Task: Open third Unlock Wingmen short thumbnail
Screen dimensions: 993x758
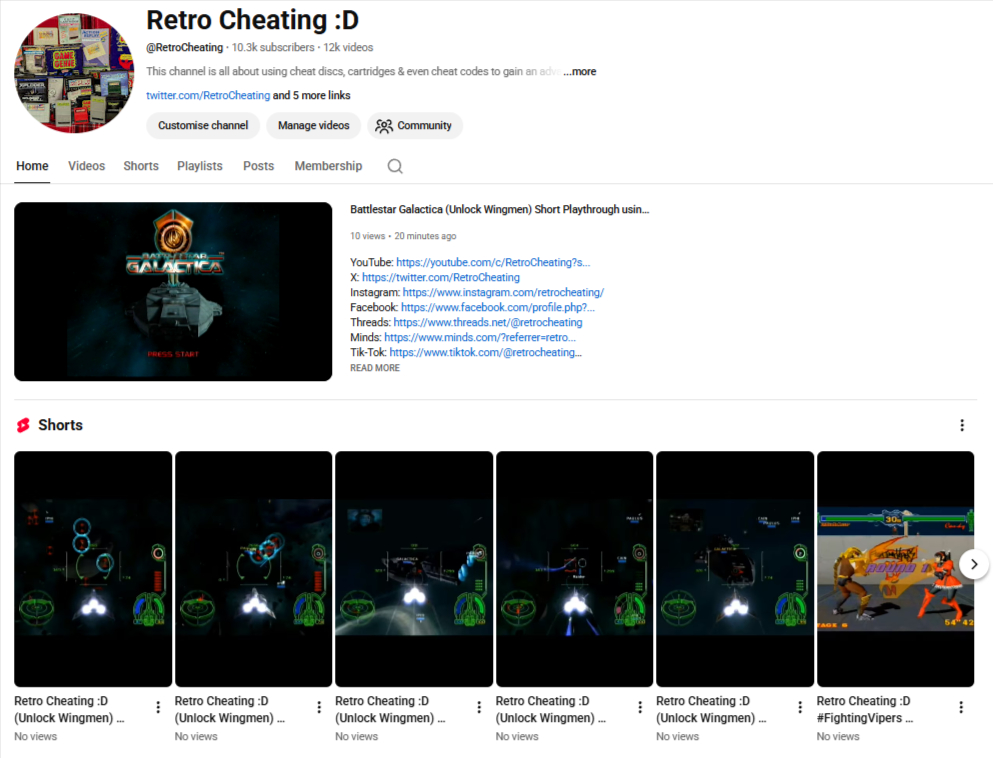Action: (414, 569)
